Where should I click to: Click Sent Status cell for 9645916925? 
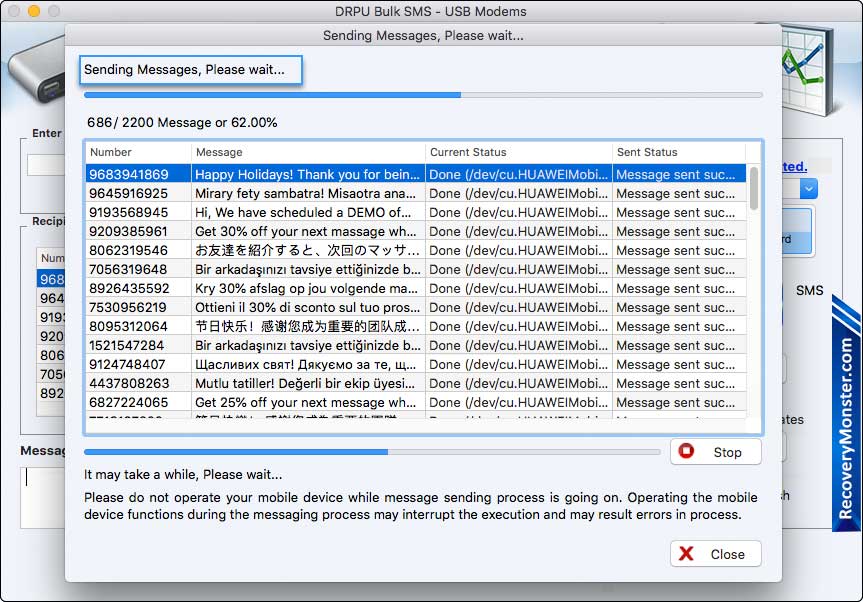click(x=679, y=194)
